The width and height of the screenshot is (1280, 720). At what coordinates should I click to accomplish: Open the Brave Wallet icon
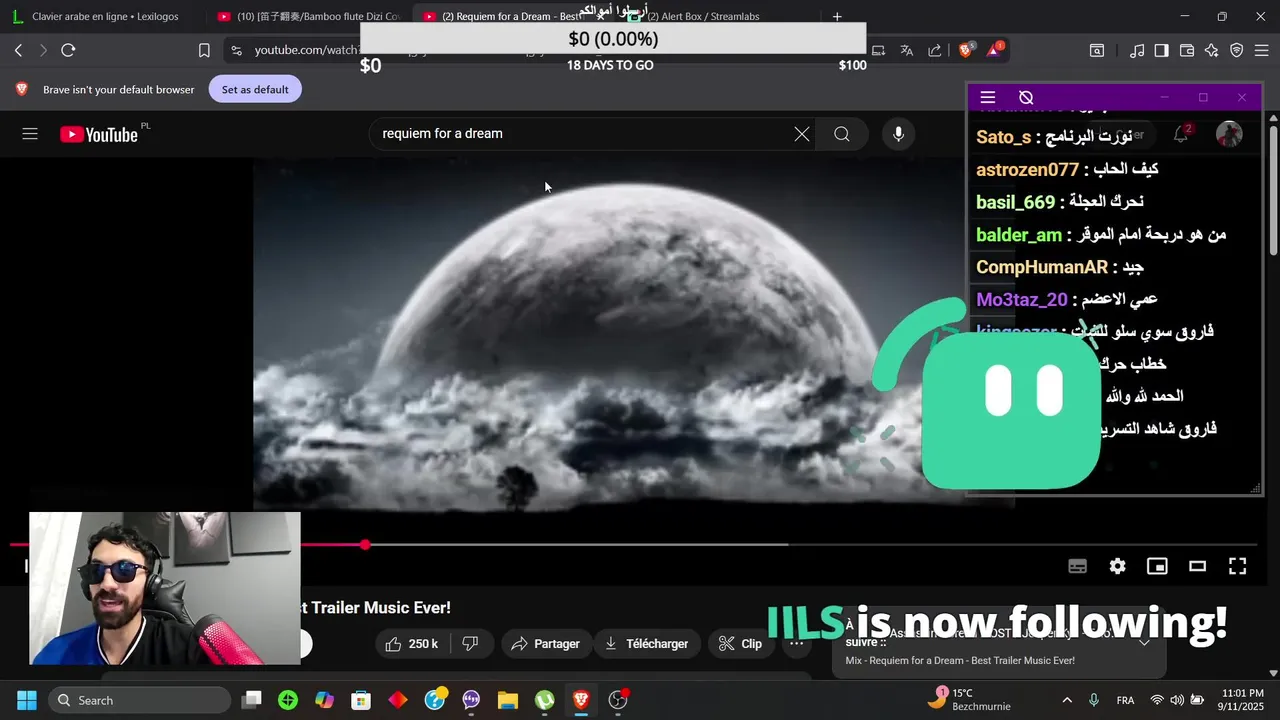(1187, 50)
